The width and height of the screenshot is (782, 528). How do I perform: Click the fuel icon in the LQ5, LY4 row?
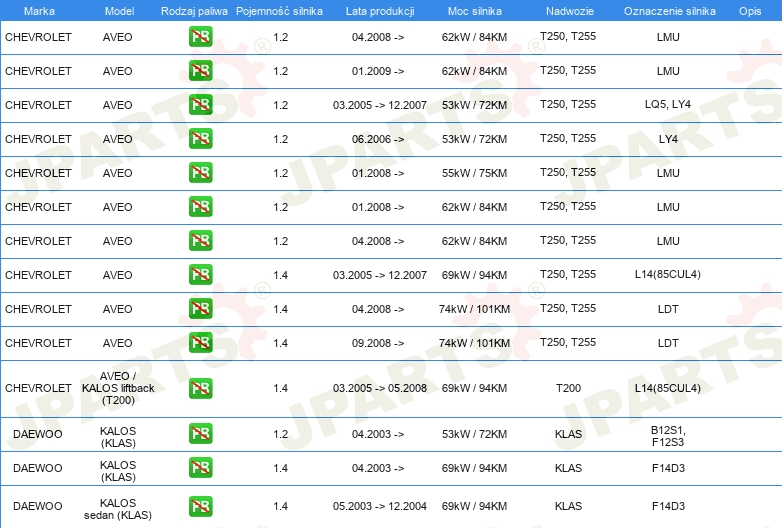(x=200, y=104)
